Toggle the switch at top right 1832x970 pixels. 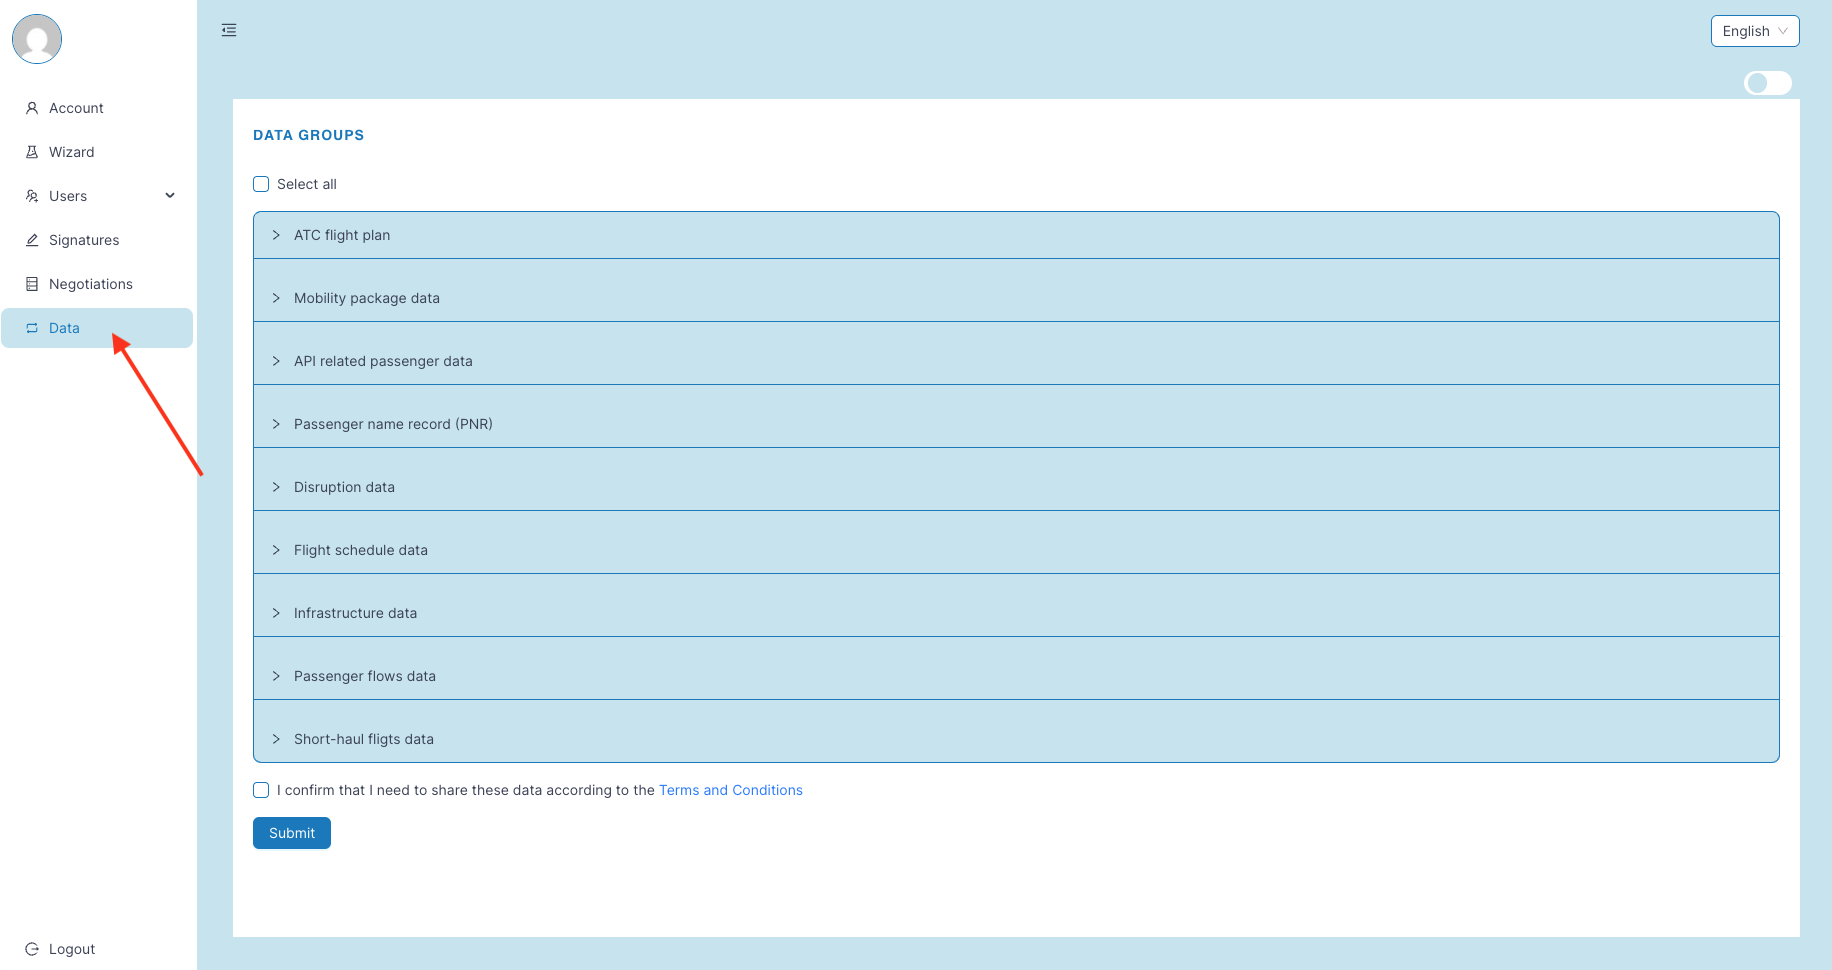[1767, 83]
